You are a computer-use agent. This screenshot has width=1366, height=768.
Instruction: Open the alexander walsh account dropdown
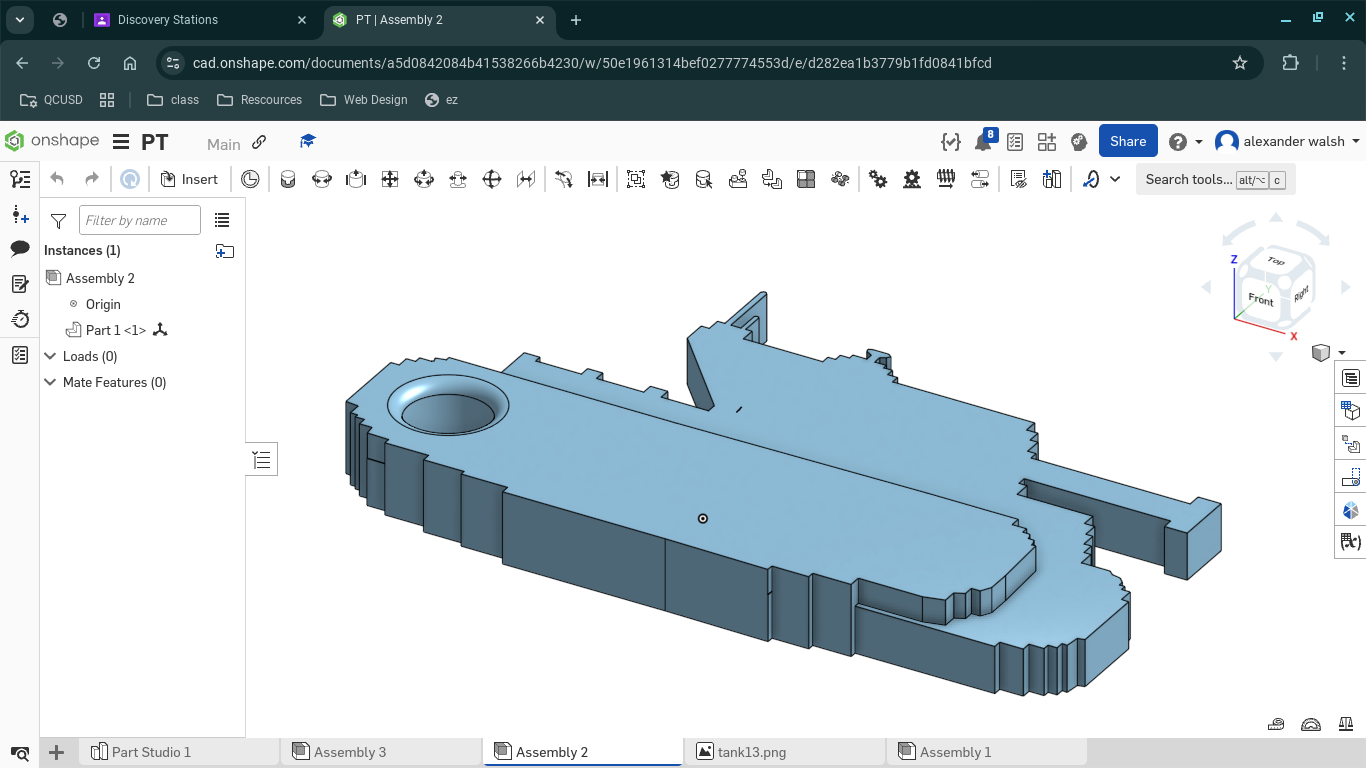[x=1288, y=142]
